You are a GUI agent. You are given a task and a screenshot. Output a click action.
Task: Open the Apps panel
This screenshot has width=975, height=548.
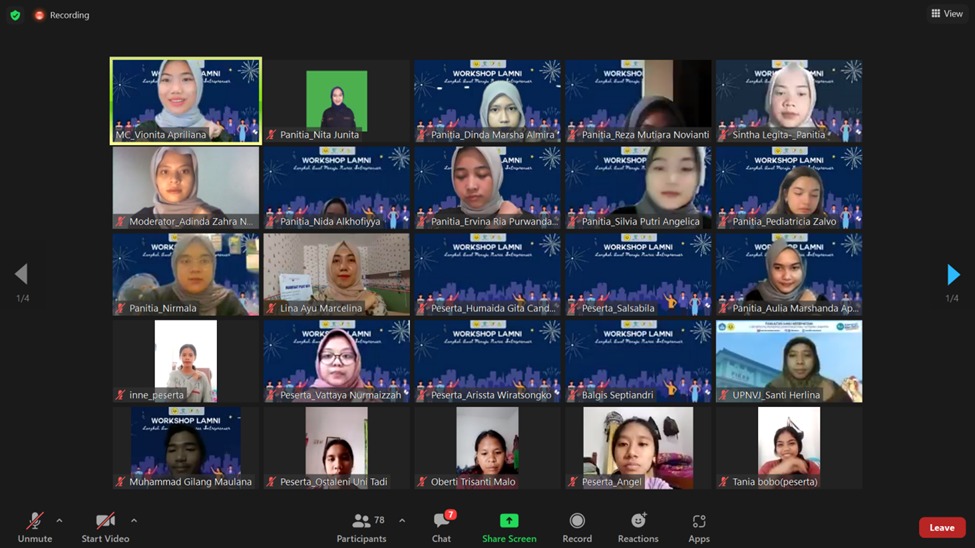point(699,527)
